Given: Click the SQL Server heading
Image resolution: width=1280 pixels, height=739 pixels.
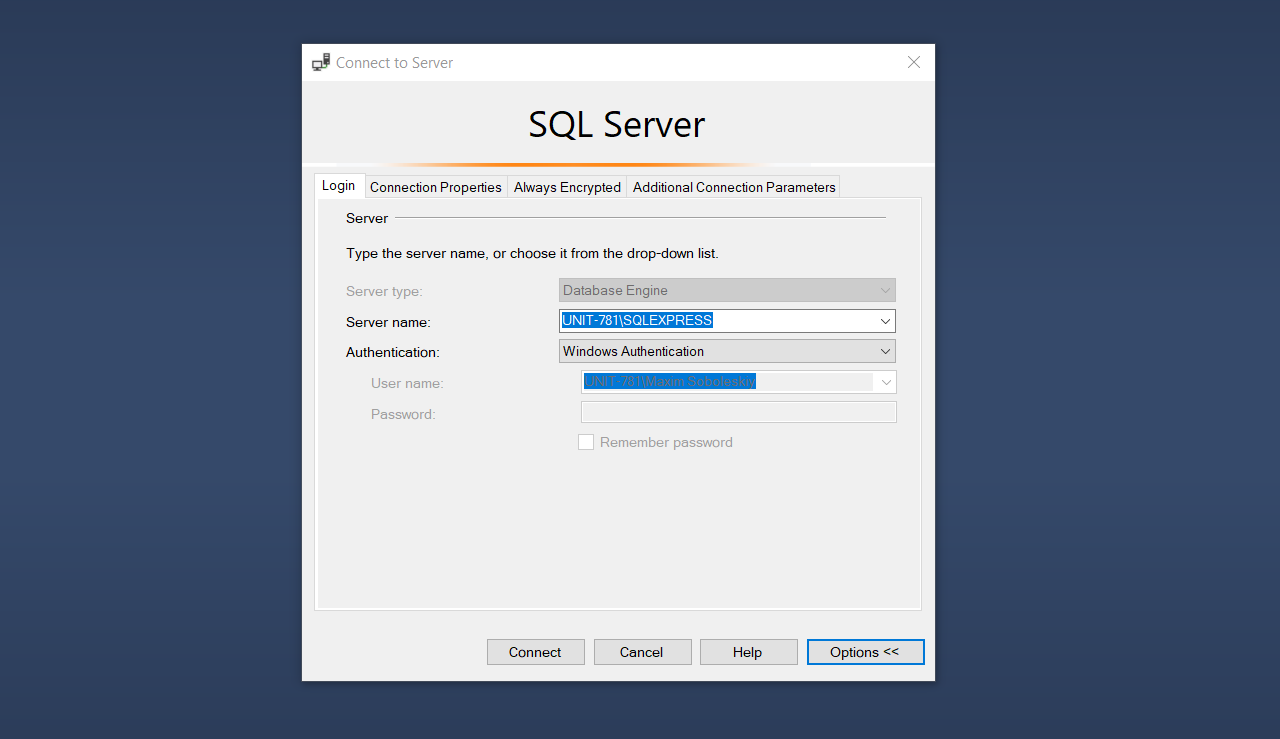Looking at the screenshot, I should tap(617, 124).
